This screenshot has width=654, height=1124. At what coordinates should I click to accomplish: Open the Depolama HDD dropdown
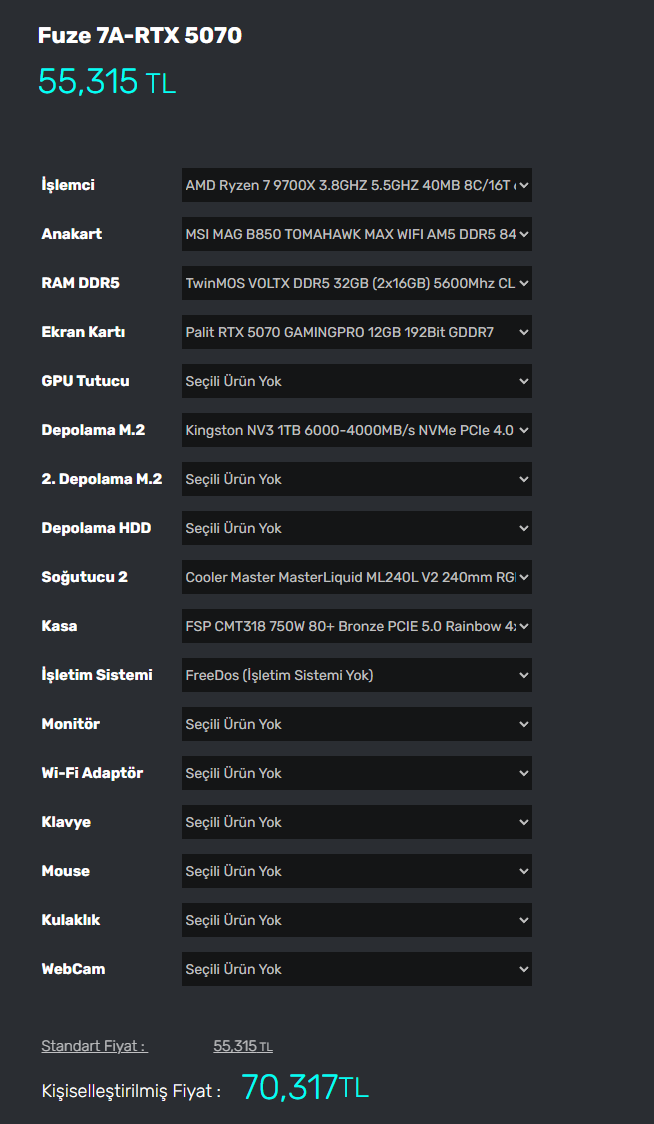point(356,528)
